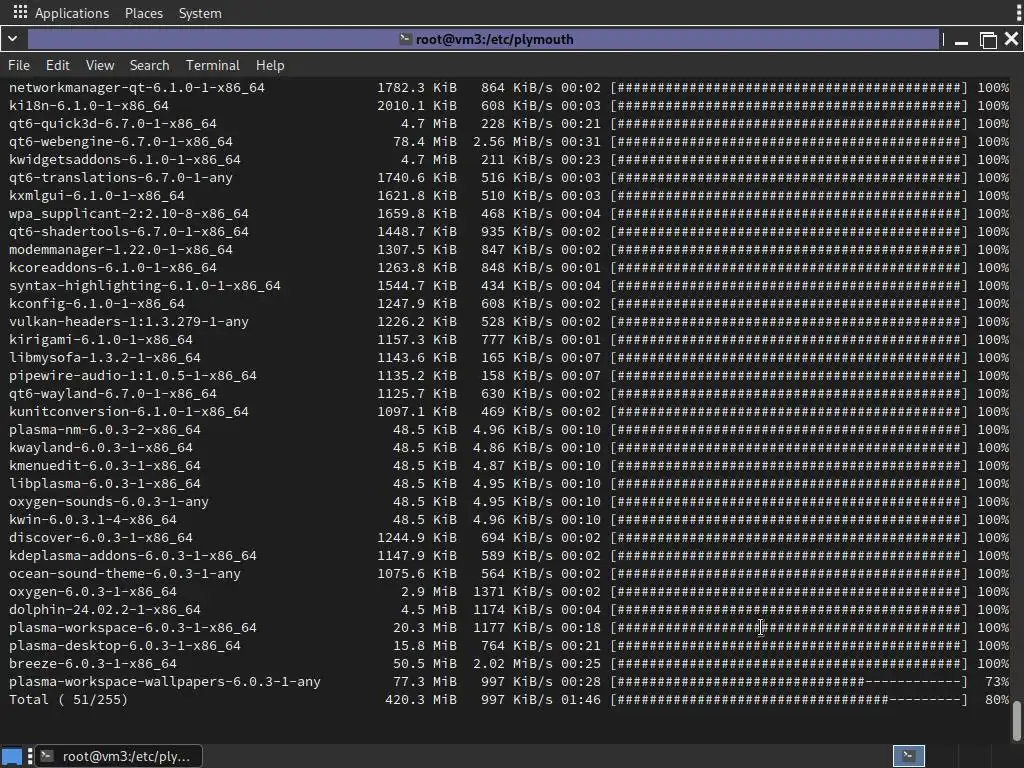Click text kdeplasma-addons-6.0.3-1-x86_64
Screen dimensions: 1024x768
[x=133, y=556]
